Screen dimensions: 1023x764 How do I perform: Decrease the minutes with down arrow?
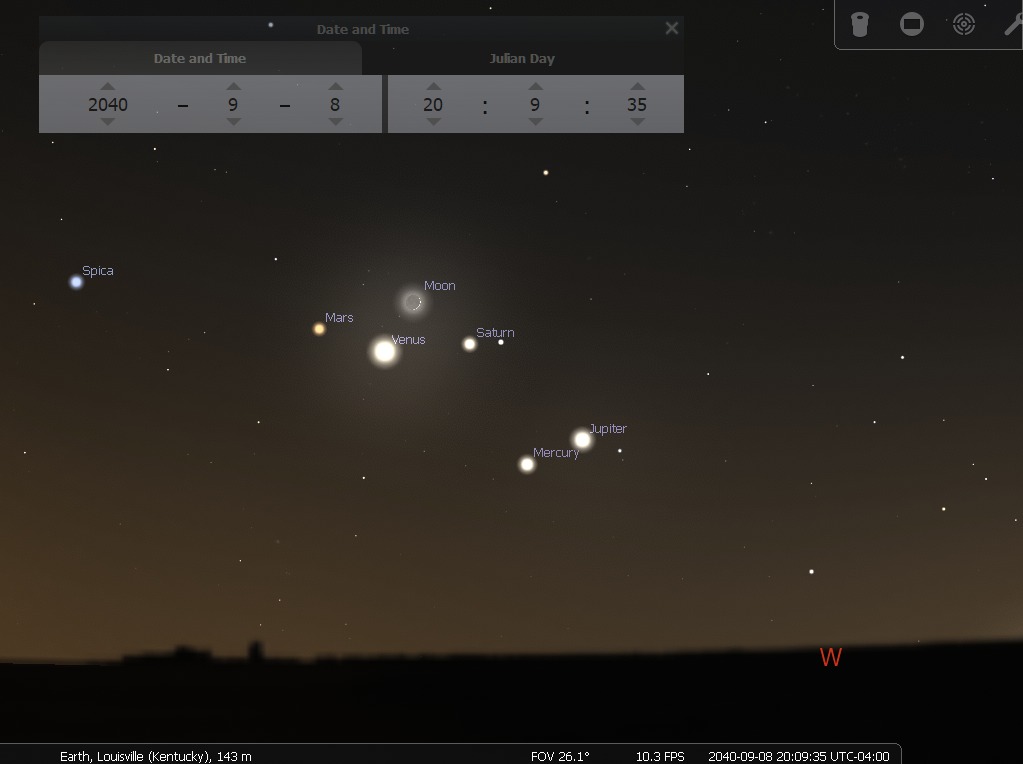pos(536,121)
